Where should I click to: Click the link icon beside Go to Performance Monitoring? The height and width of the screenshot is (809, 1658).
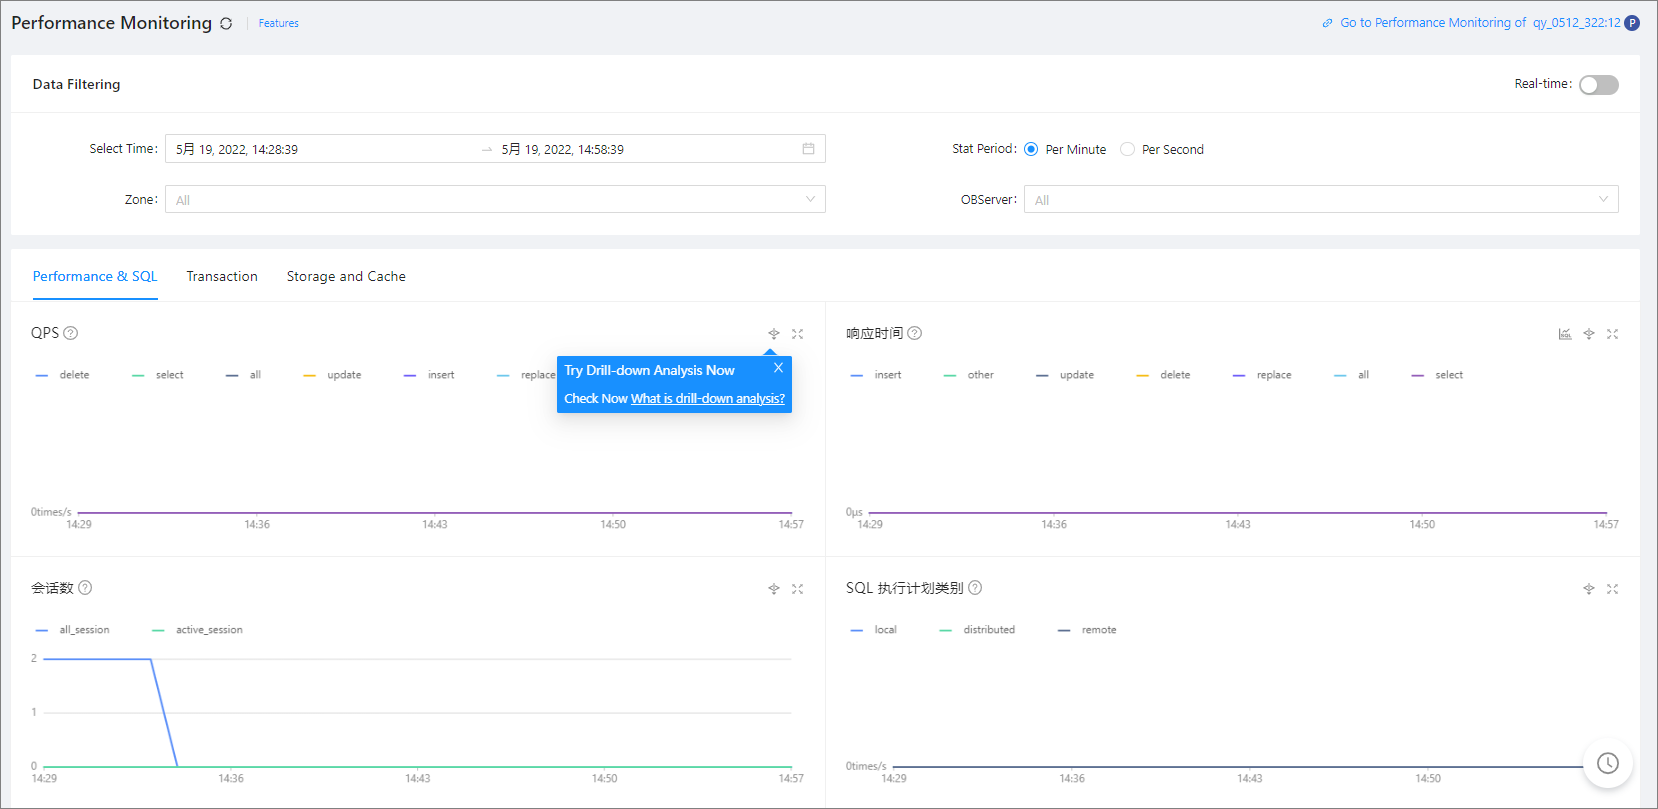[x=1327, y=23]
